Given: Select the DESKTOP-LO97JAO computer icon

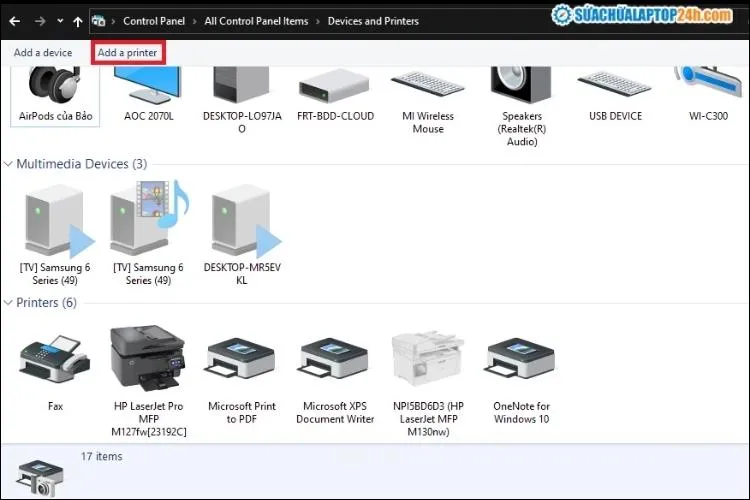Looking at the screenshot, I should pyautogui.click(x=242, y=85).
